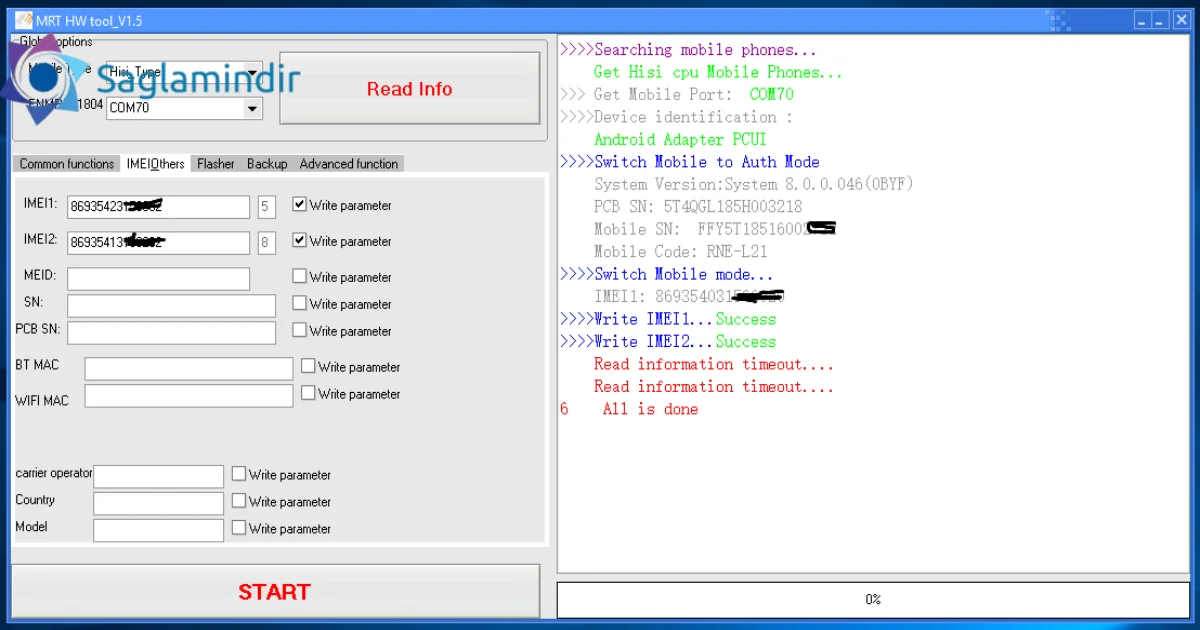1200x630 pixels.
Task: Tick Write parameter for WIFI MAC
Action: pos(308,394)
